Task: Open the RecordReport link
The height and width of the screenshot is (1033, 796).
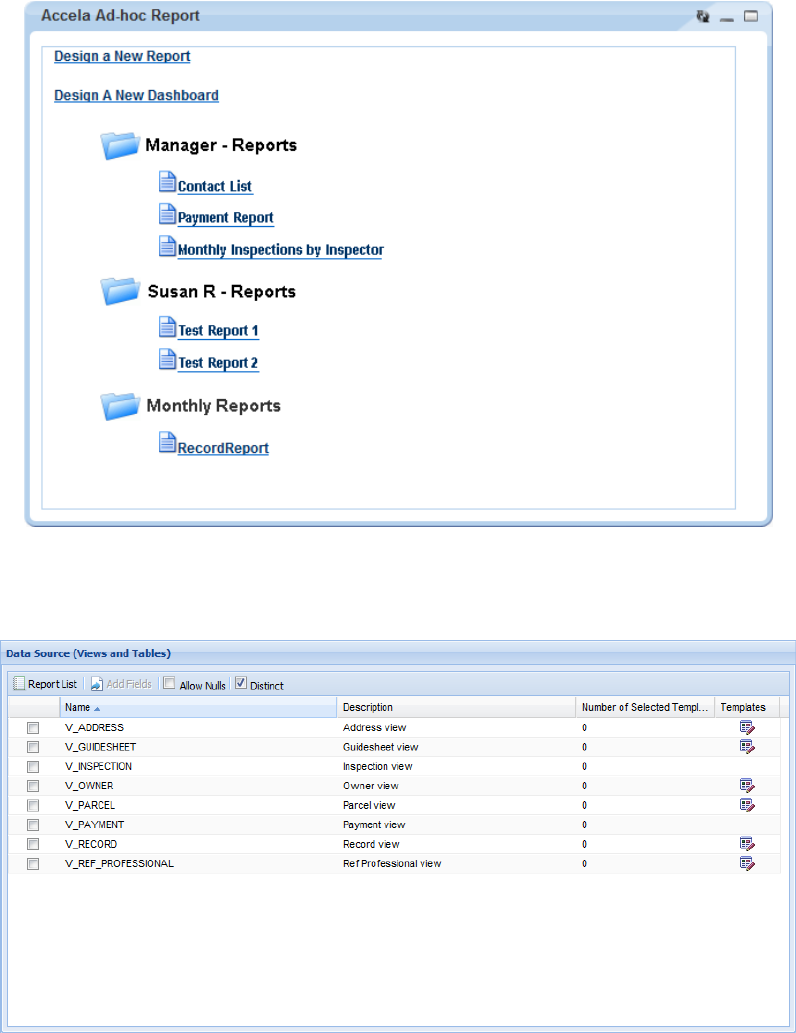Action: coord(223,448)
